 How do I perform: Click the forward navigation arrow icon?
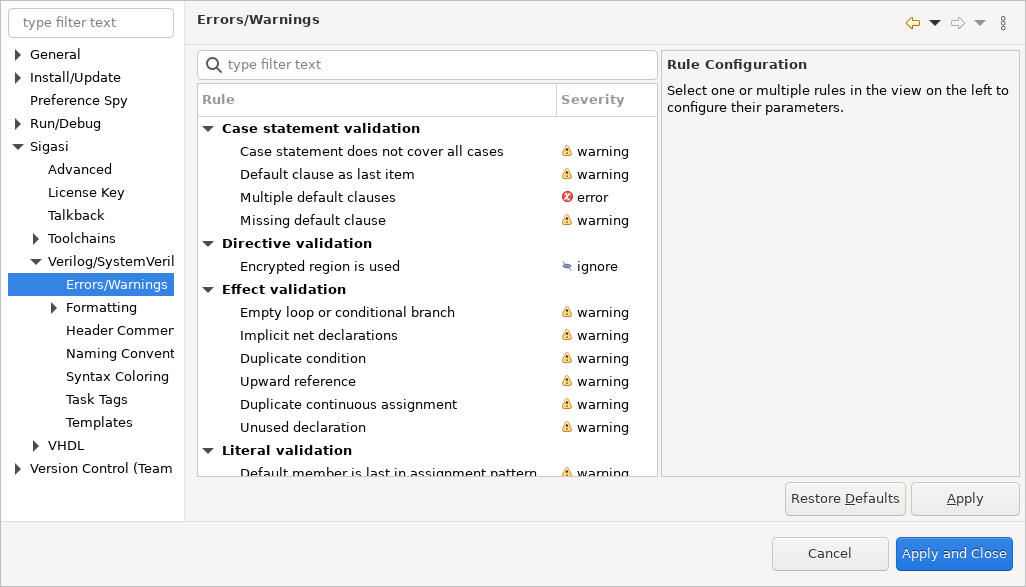pyautogui.click(x=958, y=24)
